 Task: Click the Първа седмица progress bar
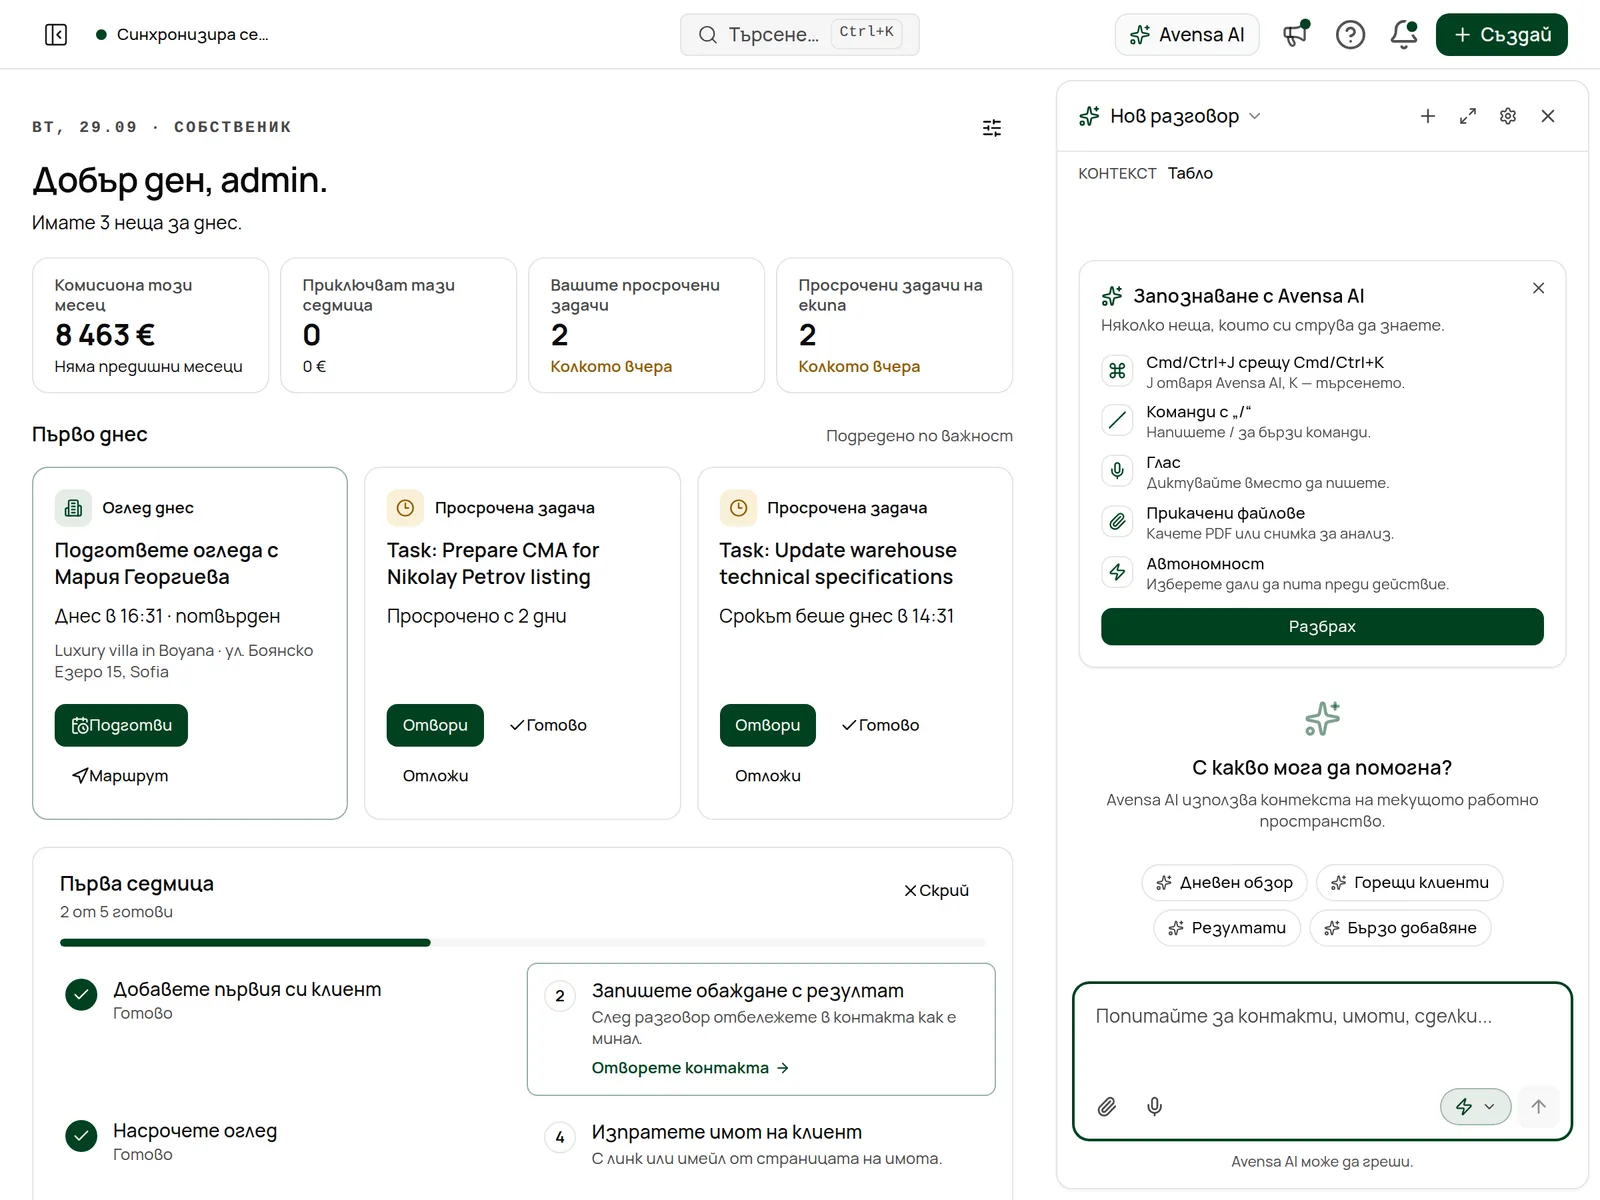click(522, 942)
